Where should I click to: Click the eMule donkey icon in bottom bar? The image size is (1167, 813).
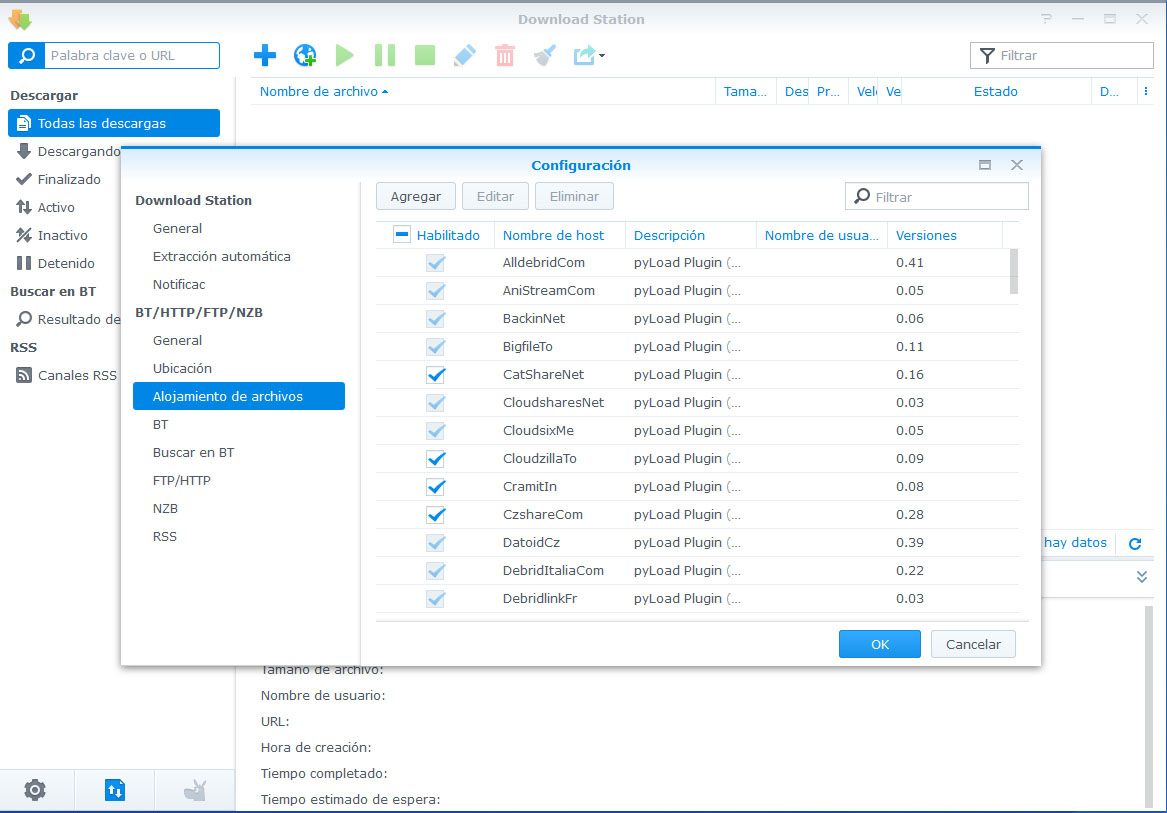[x=194, y=790]
